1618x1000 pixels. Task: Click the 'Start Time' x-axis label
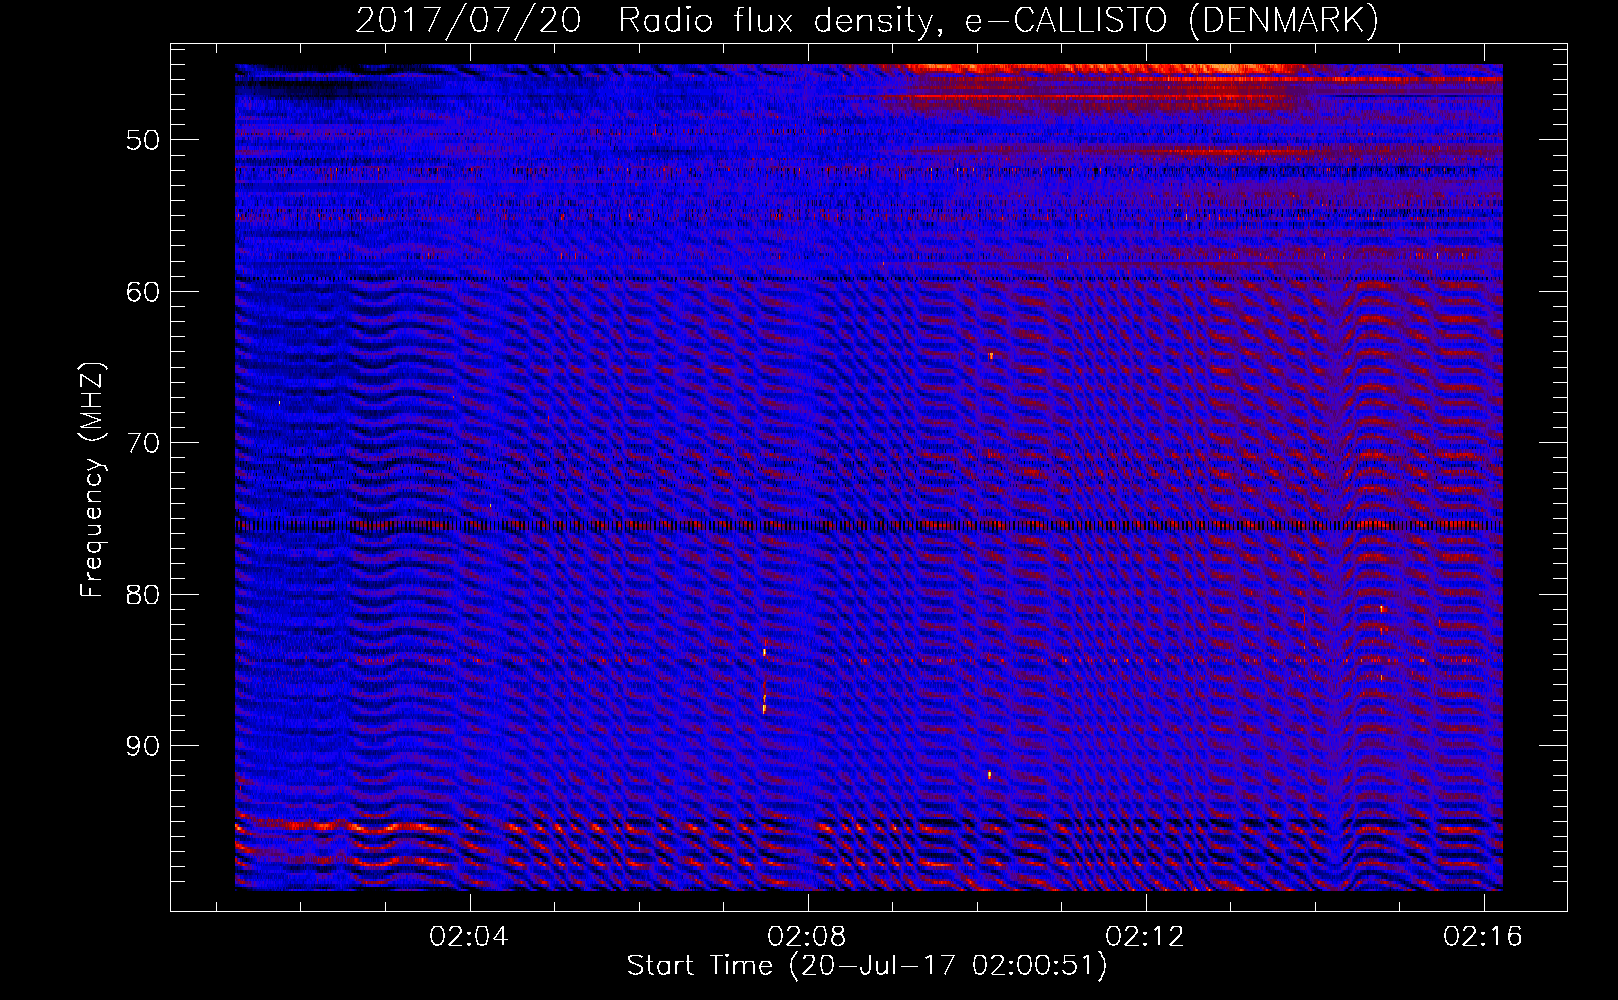[x=867, y=966]
